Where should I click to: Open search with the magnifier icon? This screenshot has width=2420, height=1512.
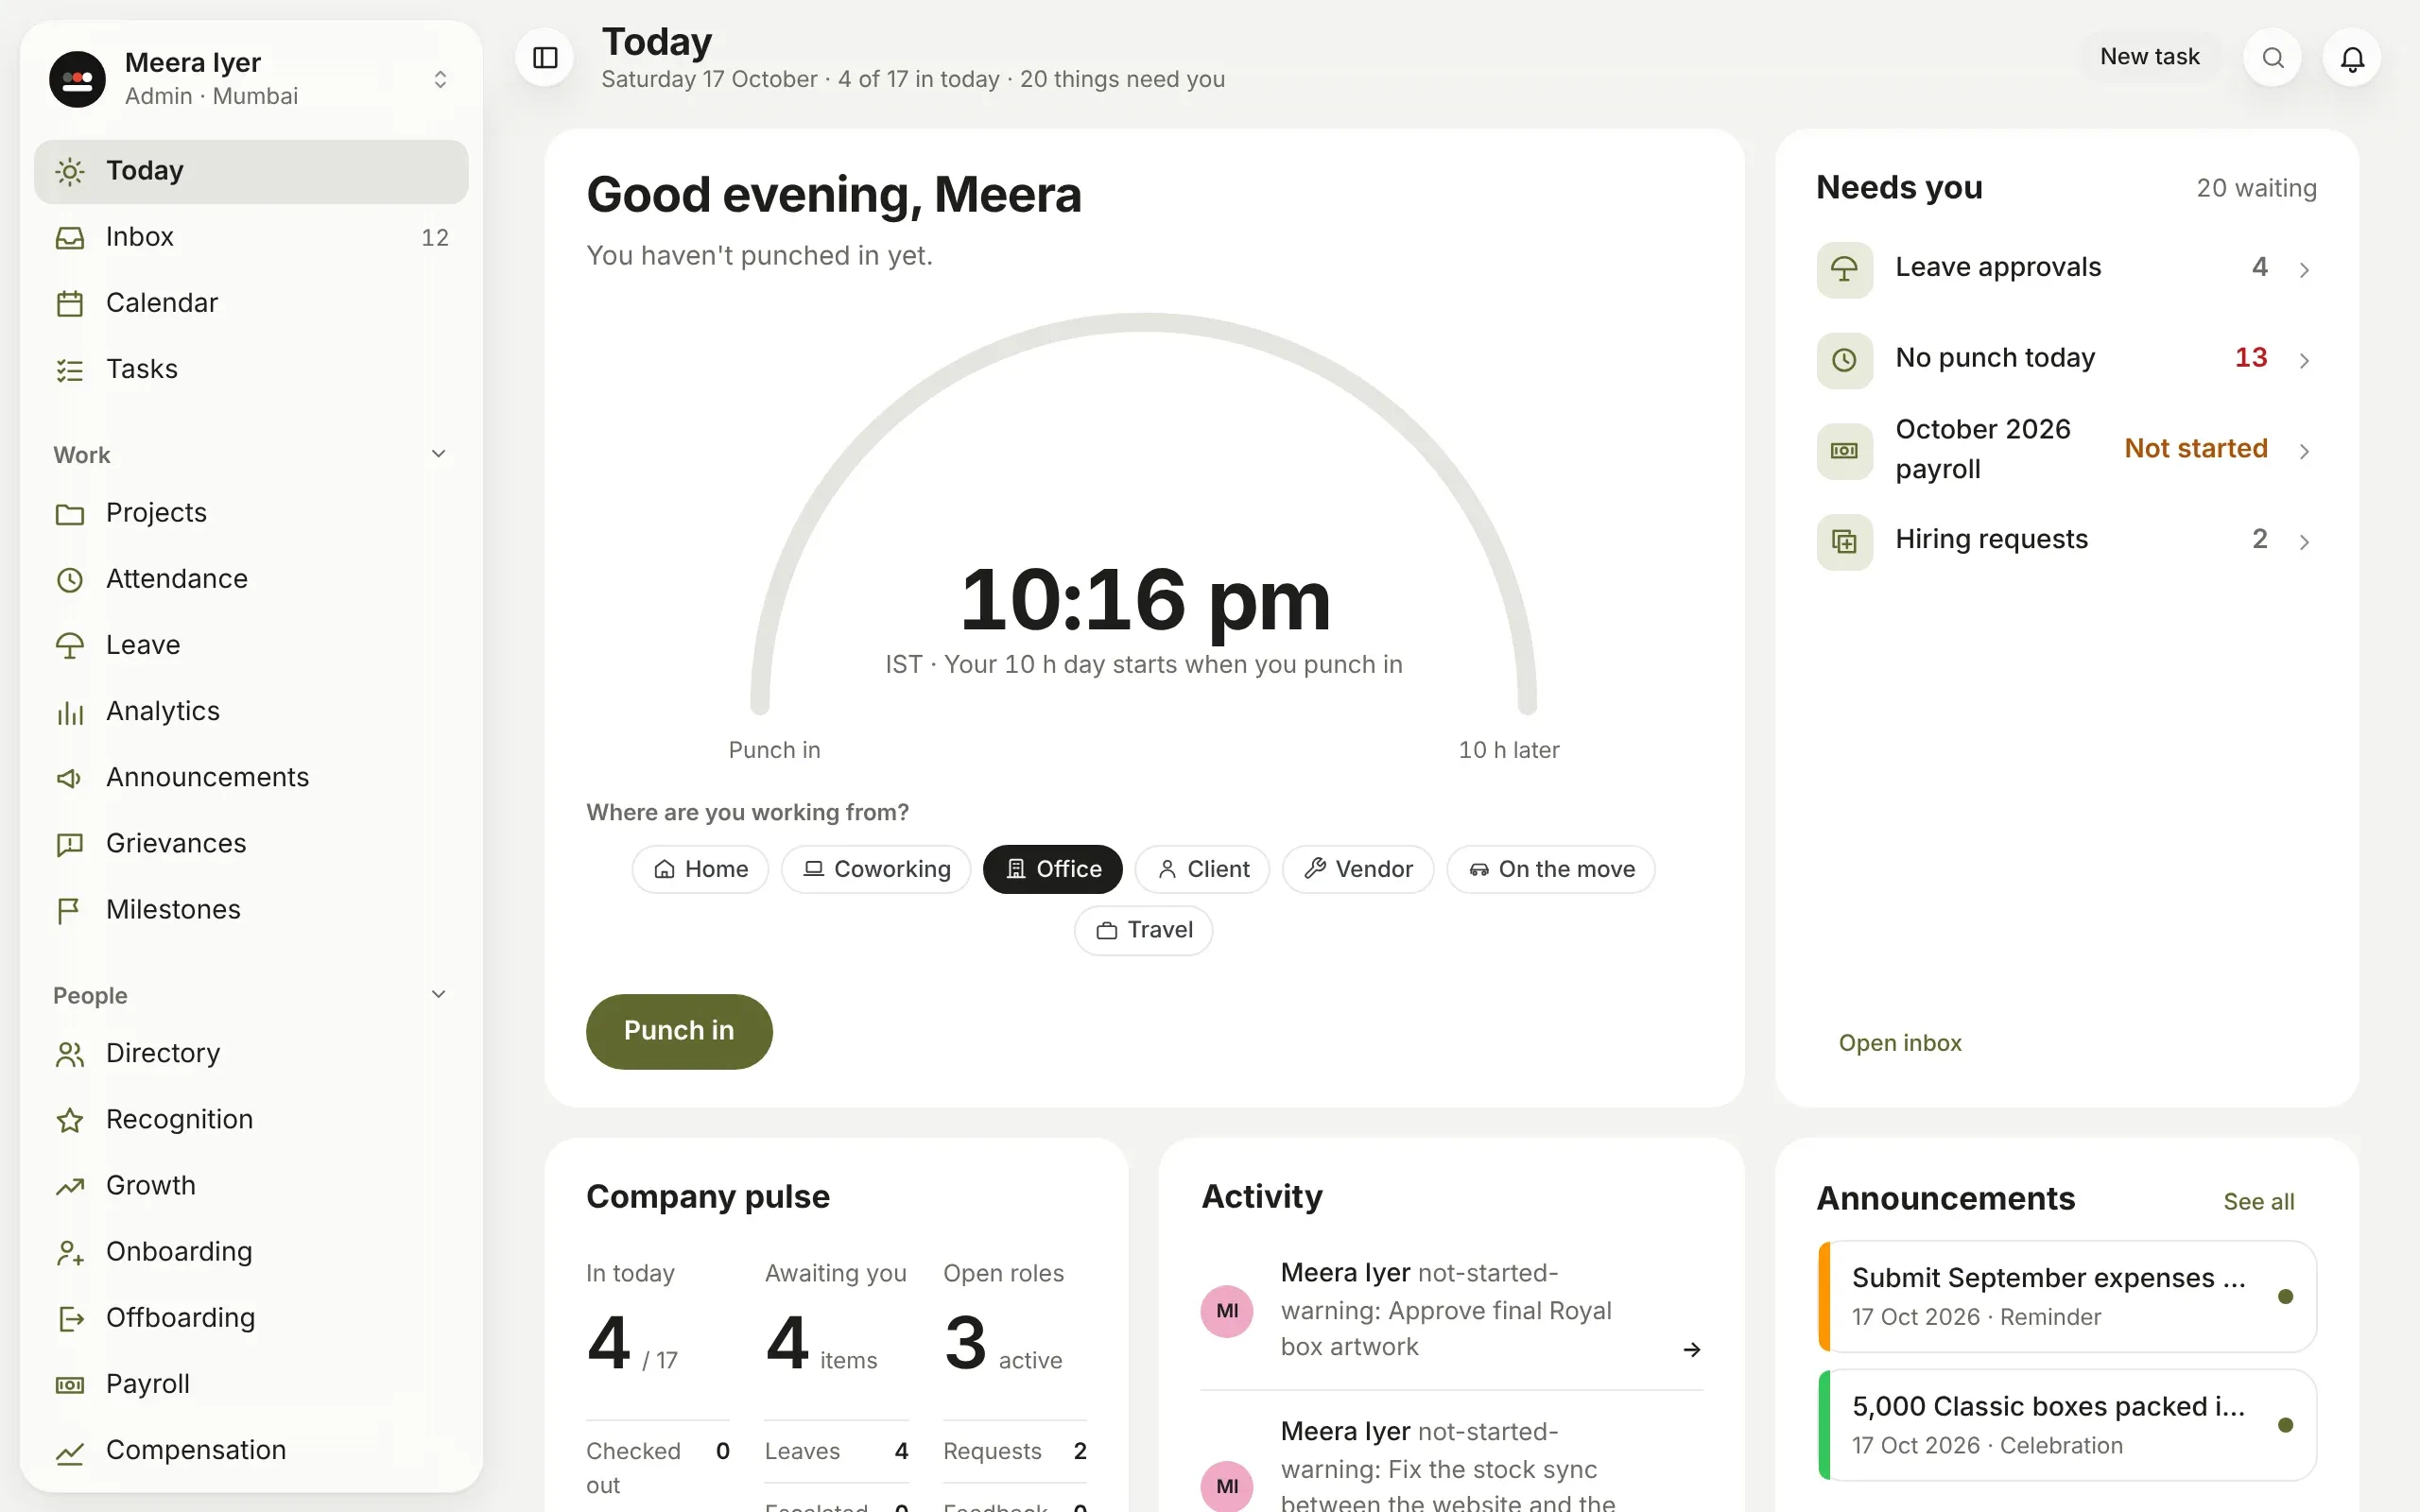pos(2273,58)
